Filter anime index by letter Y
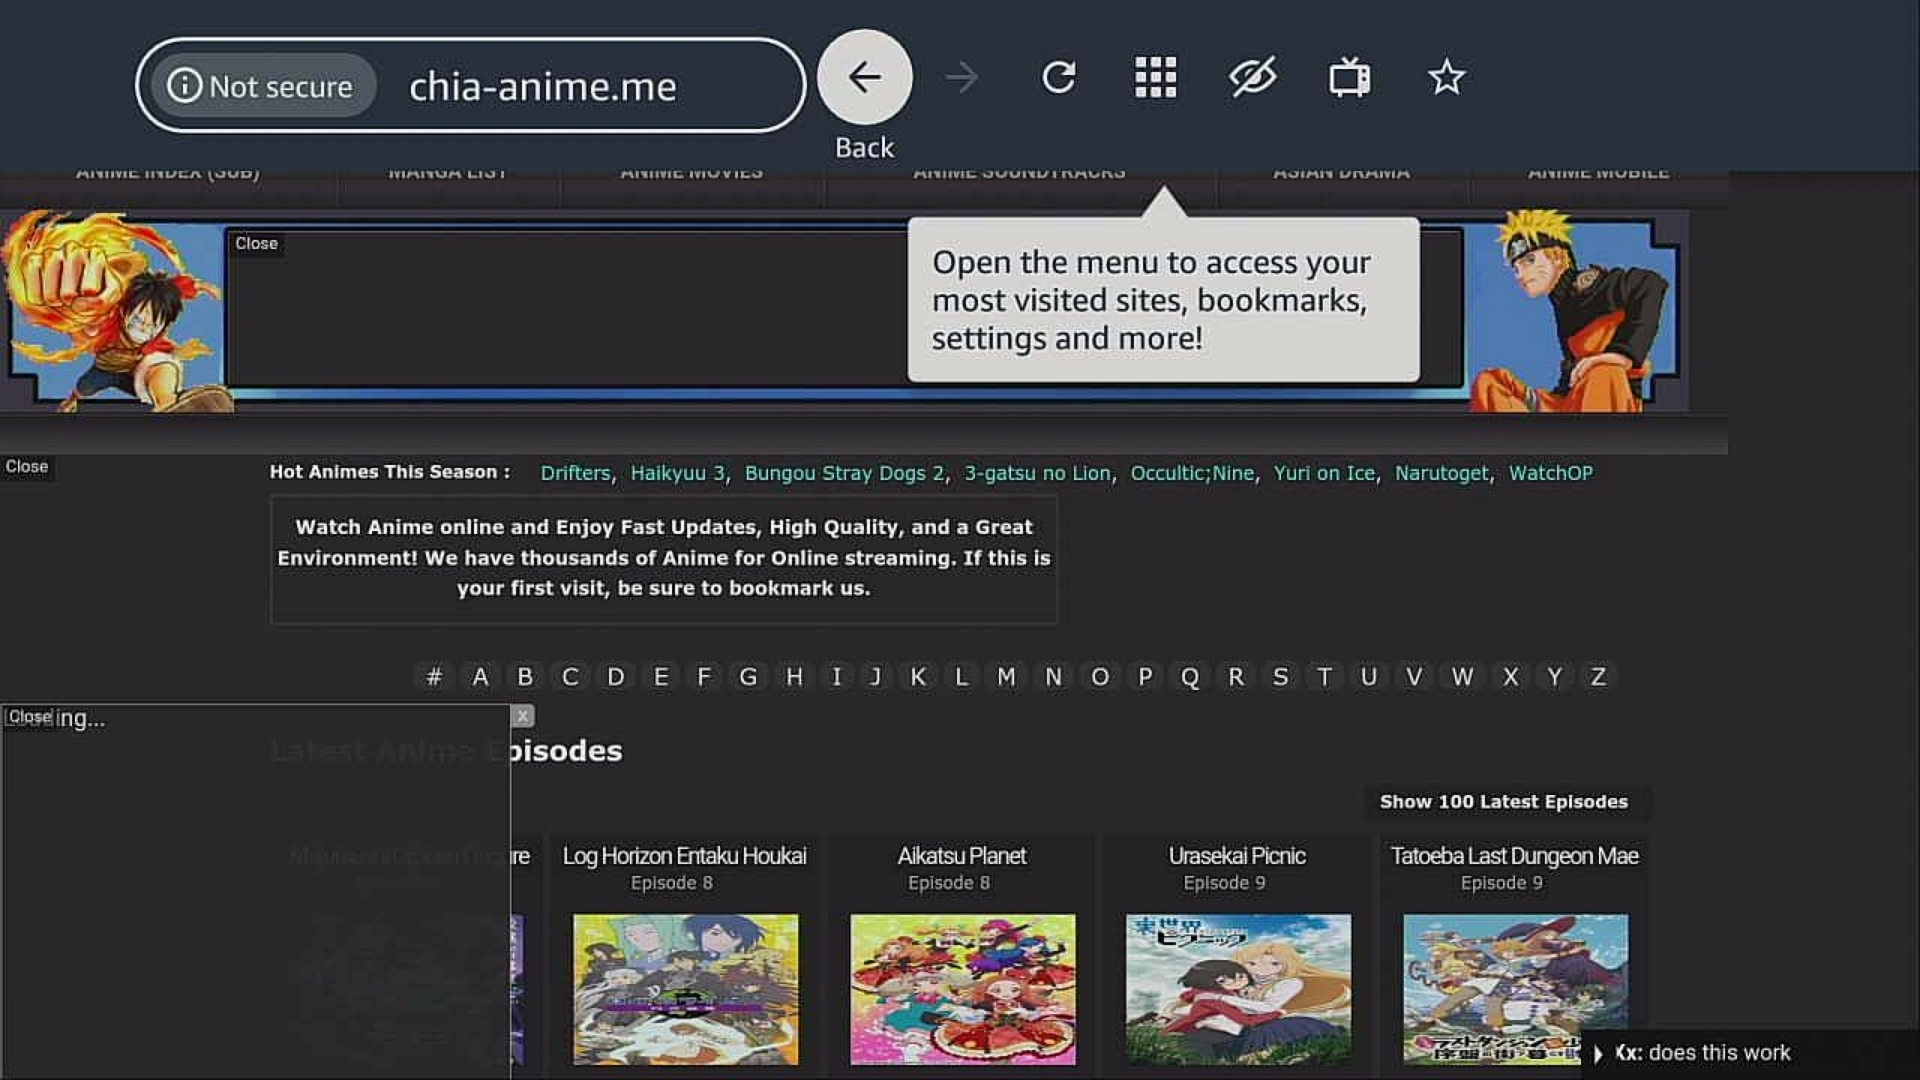 coord(1554,677)
